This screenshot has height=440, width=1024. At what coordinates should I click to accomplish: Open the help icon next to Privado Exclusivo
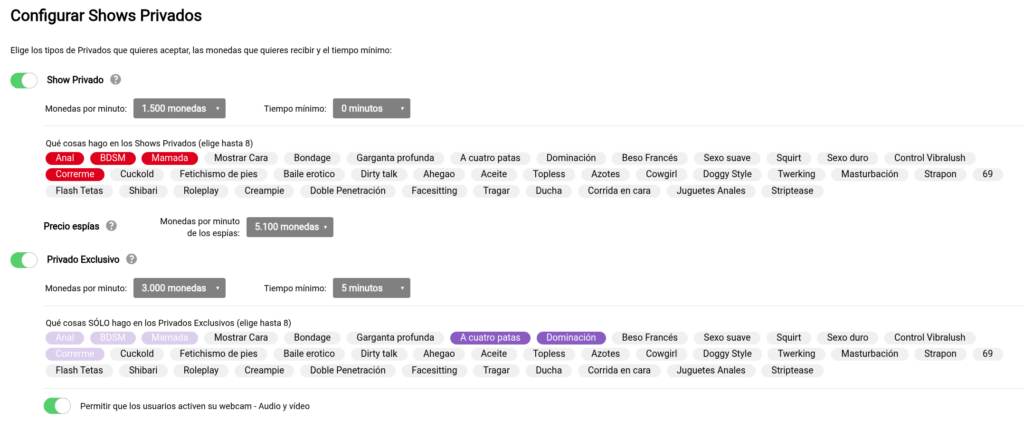coord(131,259)
